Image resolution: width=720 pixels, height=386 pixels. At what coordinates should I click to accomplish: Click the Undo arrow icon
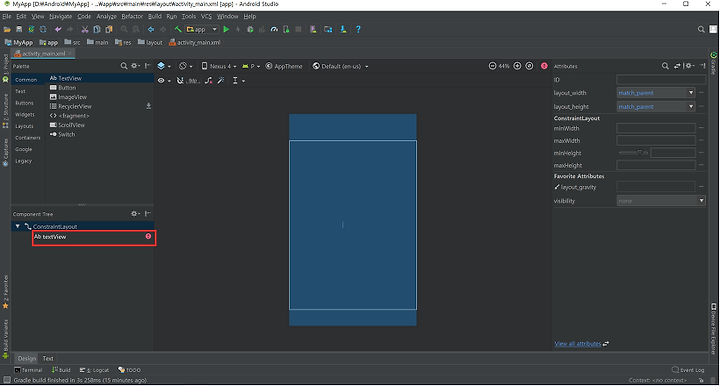tap(58, 29)
